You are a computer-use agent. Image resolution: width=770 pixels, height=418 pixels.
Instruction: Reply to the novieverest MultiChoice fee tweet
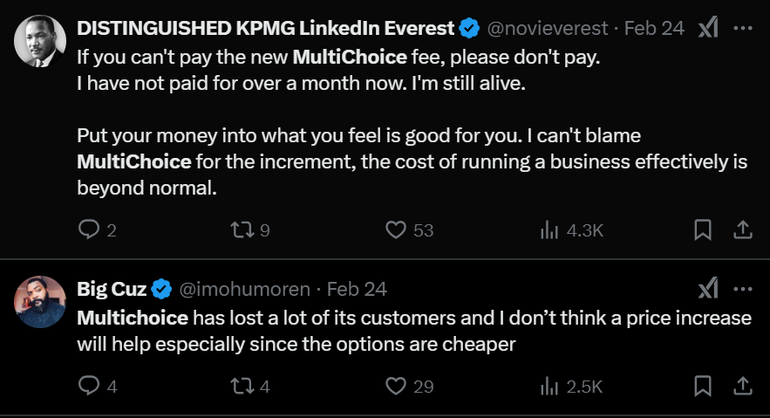point(87,230)
